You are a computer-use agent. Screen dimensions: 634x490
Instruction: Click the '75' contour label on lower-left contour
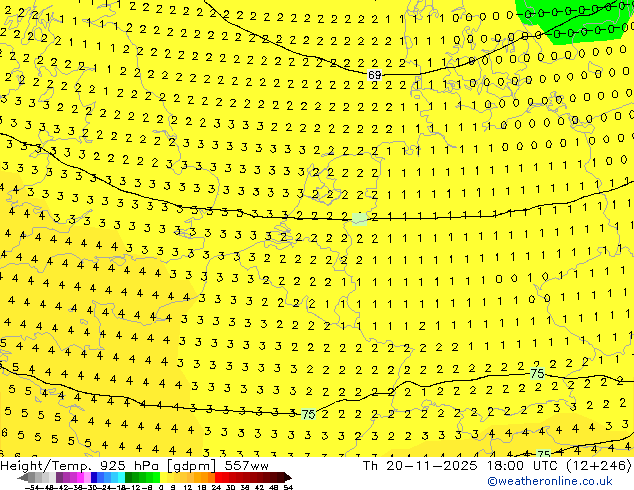point(308,414)
